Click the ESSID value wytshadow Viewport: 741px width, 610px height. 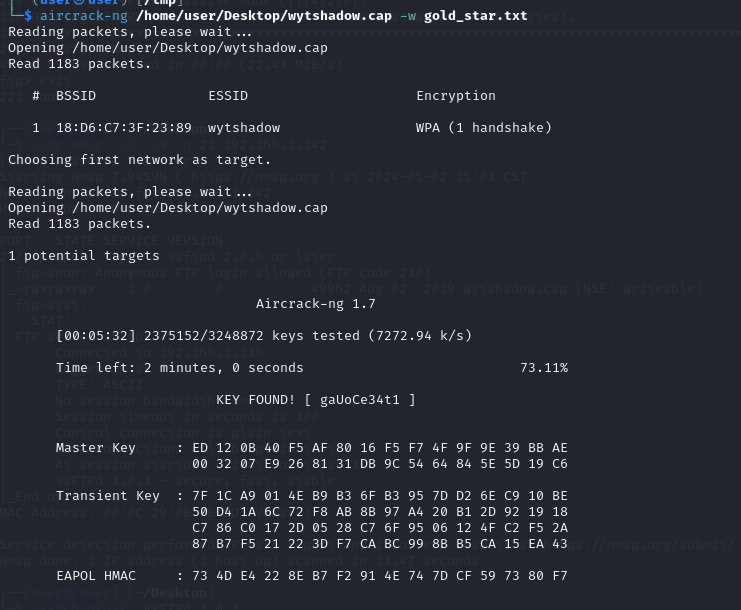[x=244, y=128]
